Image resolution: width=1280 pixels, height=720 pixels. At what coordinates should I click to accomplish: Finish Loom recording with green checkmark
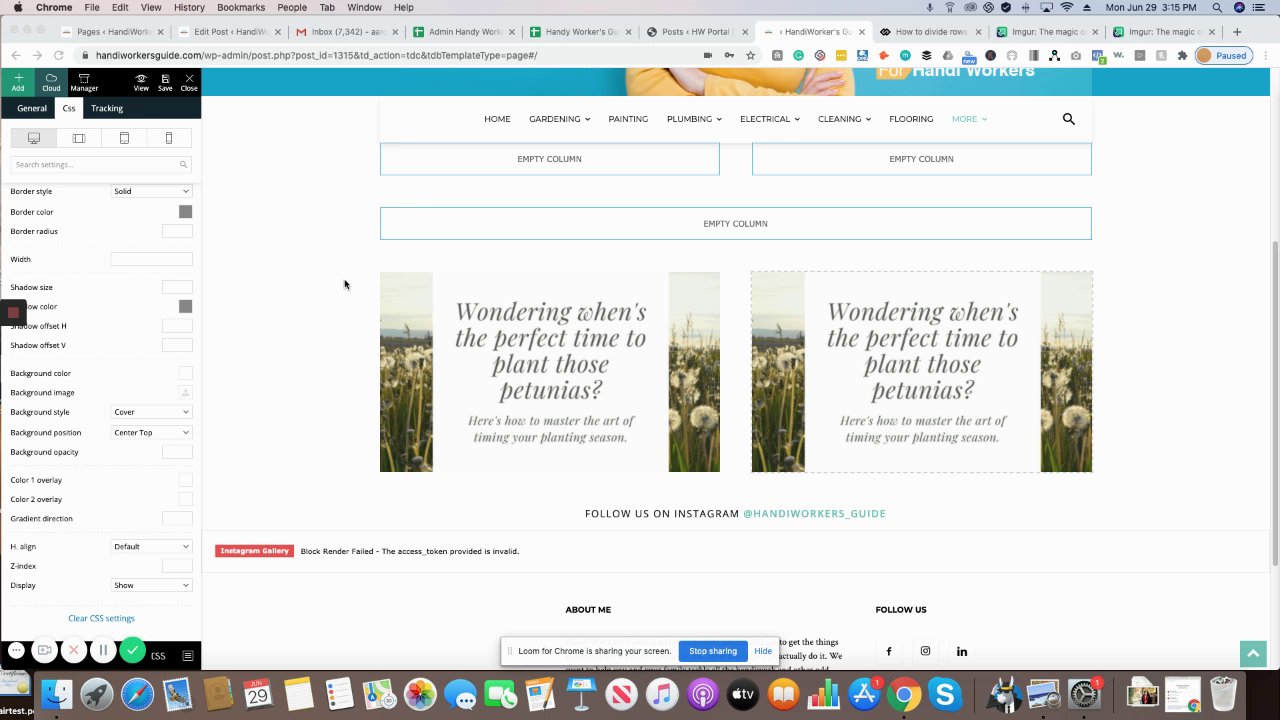pos(132,651)
